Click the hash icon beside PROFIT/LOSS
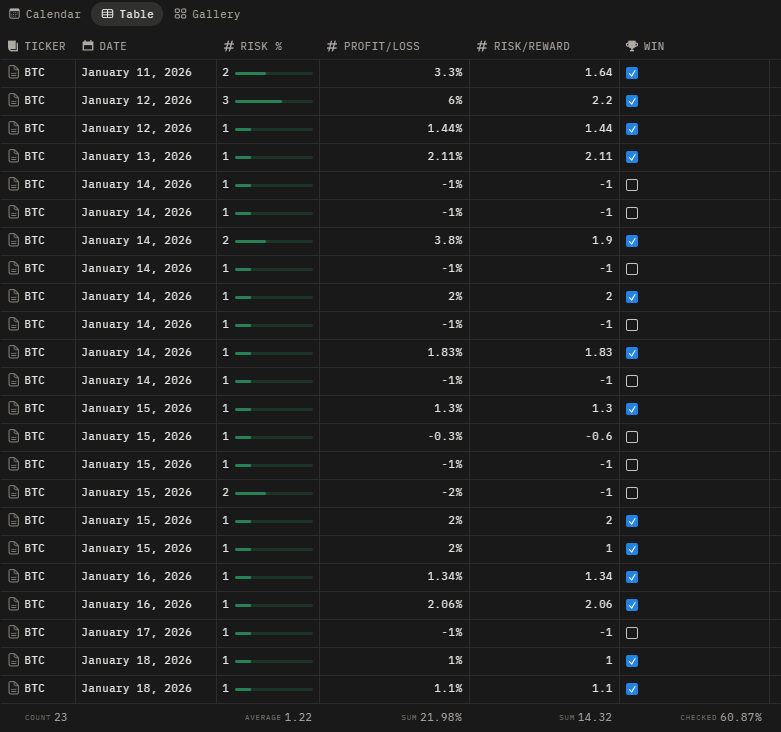781x732 pixels. (x=332, y=46)
